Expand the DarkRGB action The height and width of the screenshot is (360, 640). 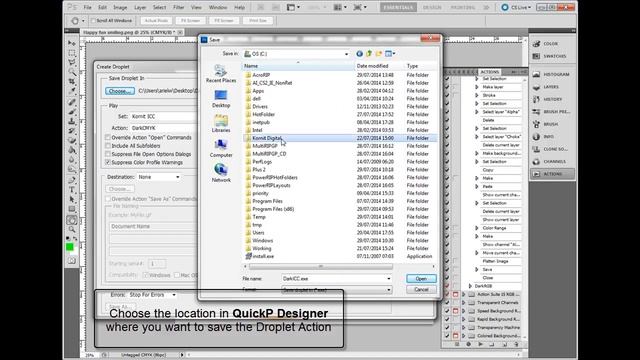470,286
